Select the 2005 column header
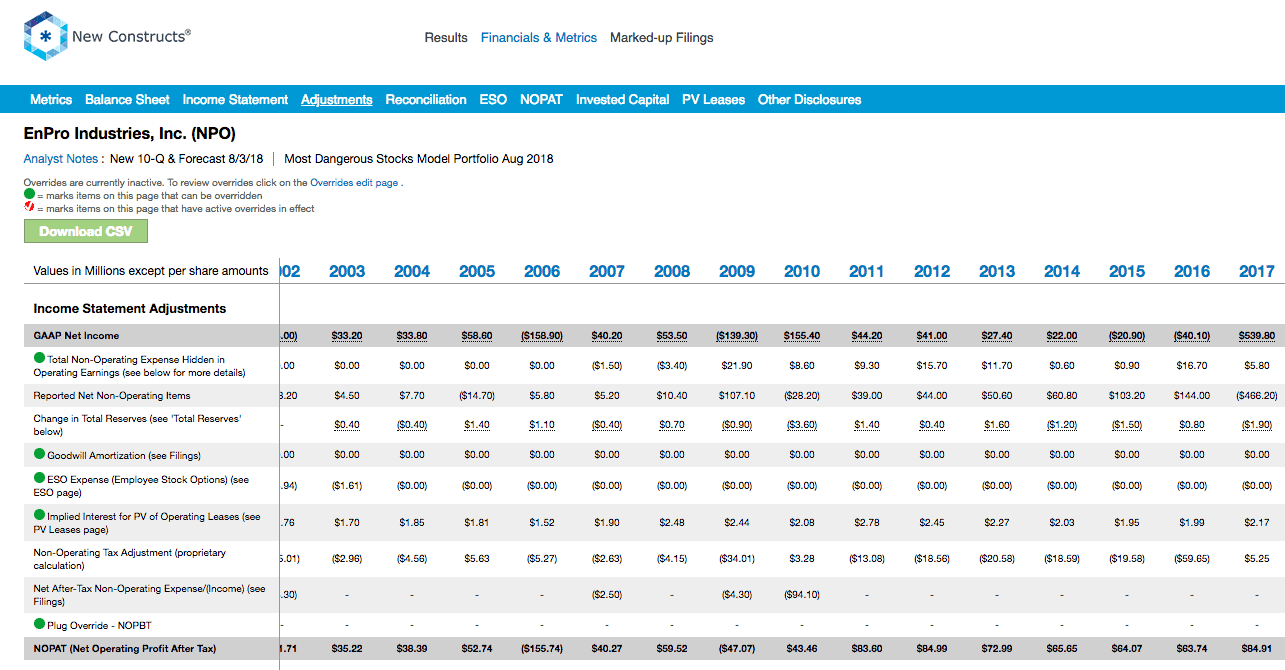This screenshot has width=1285, height=670. (x=477, y=272)
